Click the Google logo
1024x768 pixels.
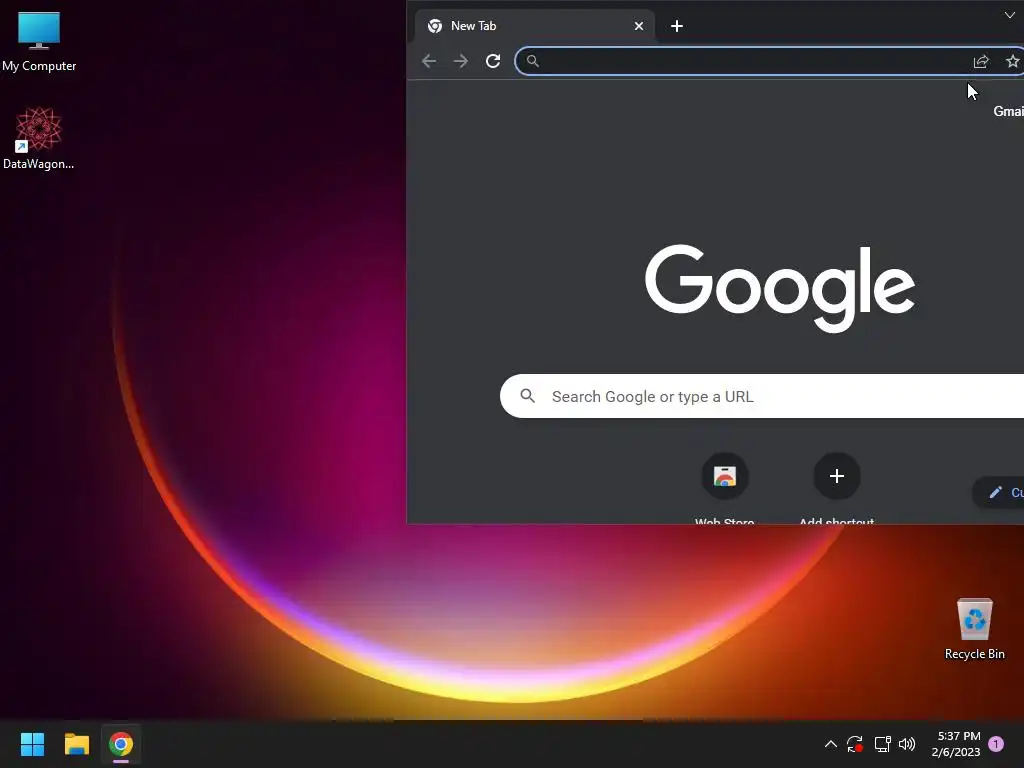click(779, 288)
